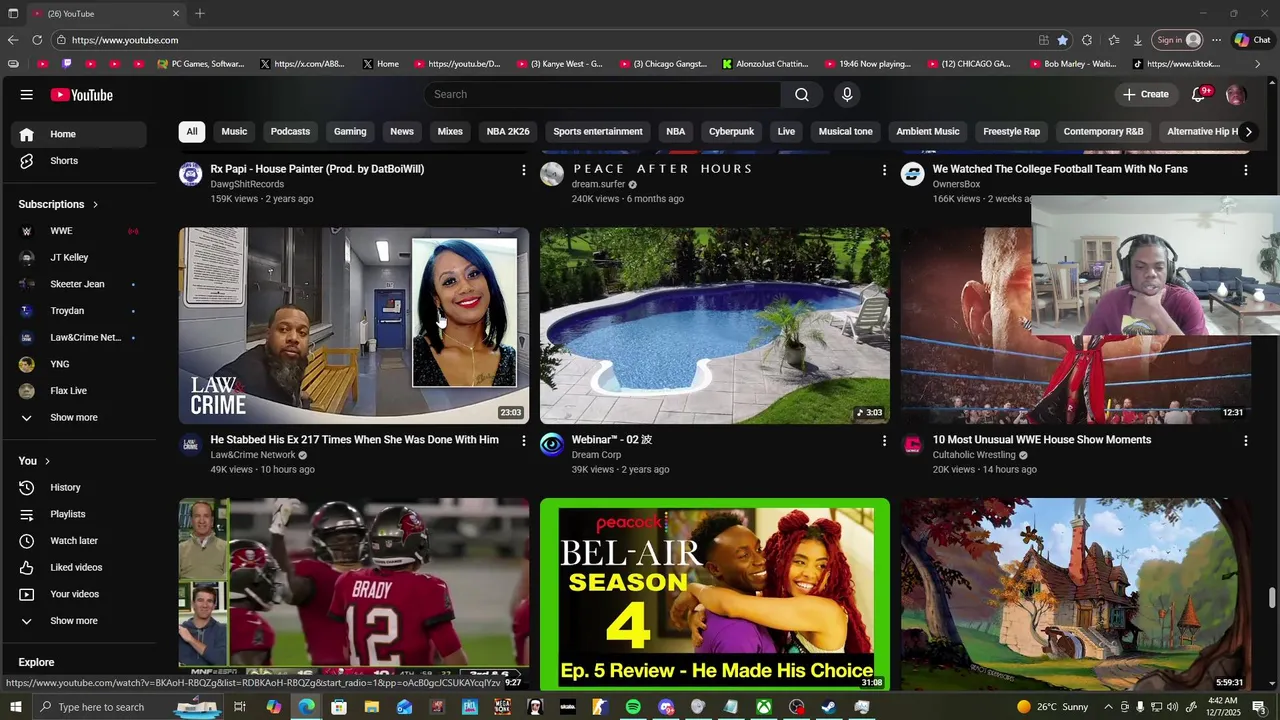Expand the You section chevron
Viewport: 1280px width, 720px height.
[x=47, y=461]
